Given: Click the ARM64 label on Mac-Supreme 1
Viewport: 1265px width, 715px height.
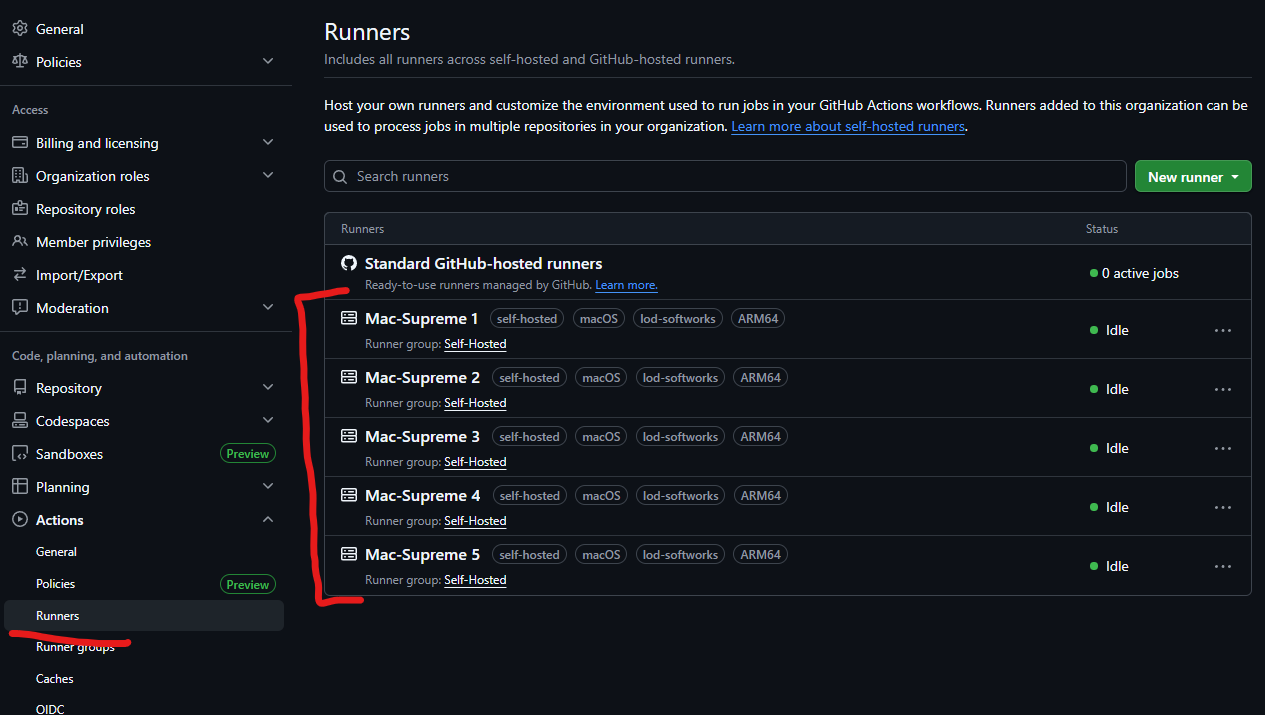Looking at the screenshot, I should 757,319.
